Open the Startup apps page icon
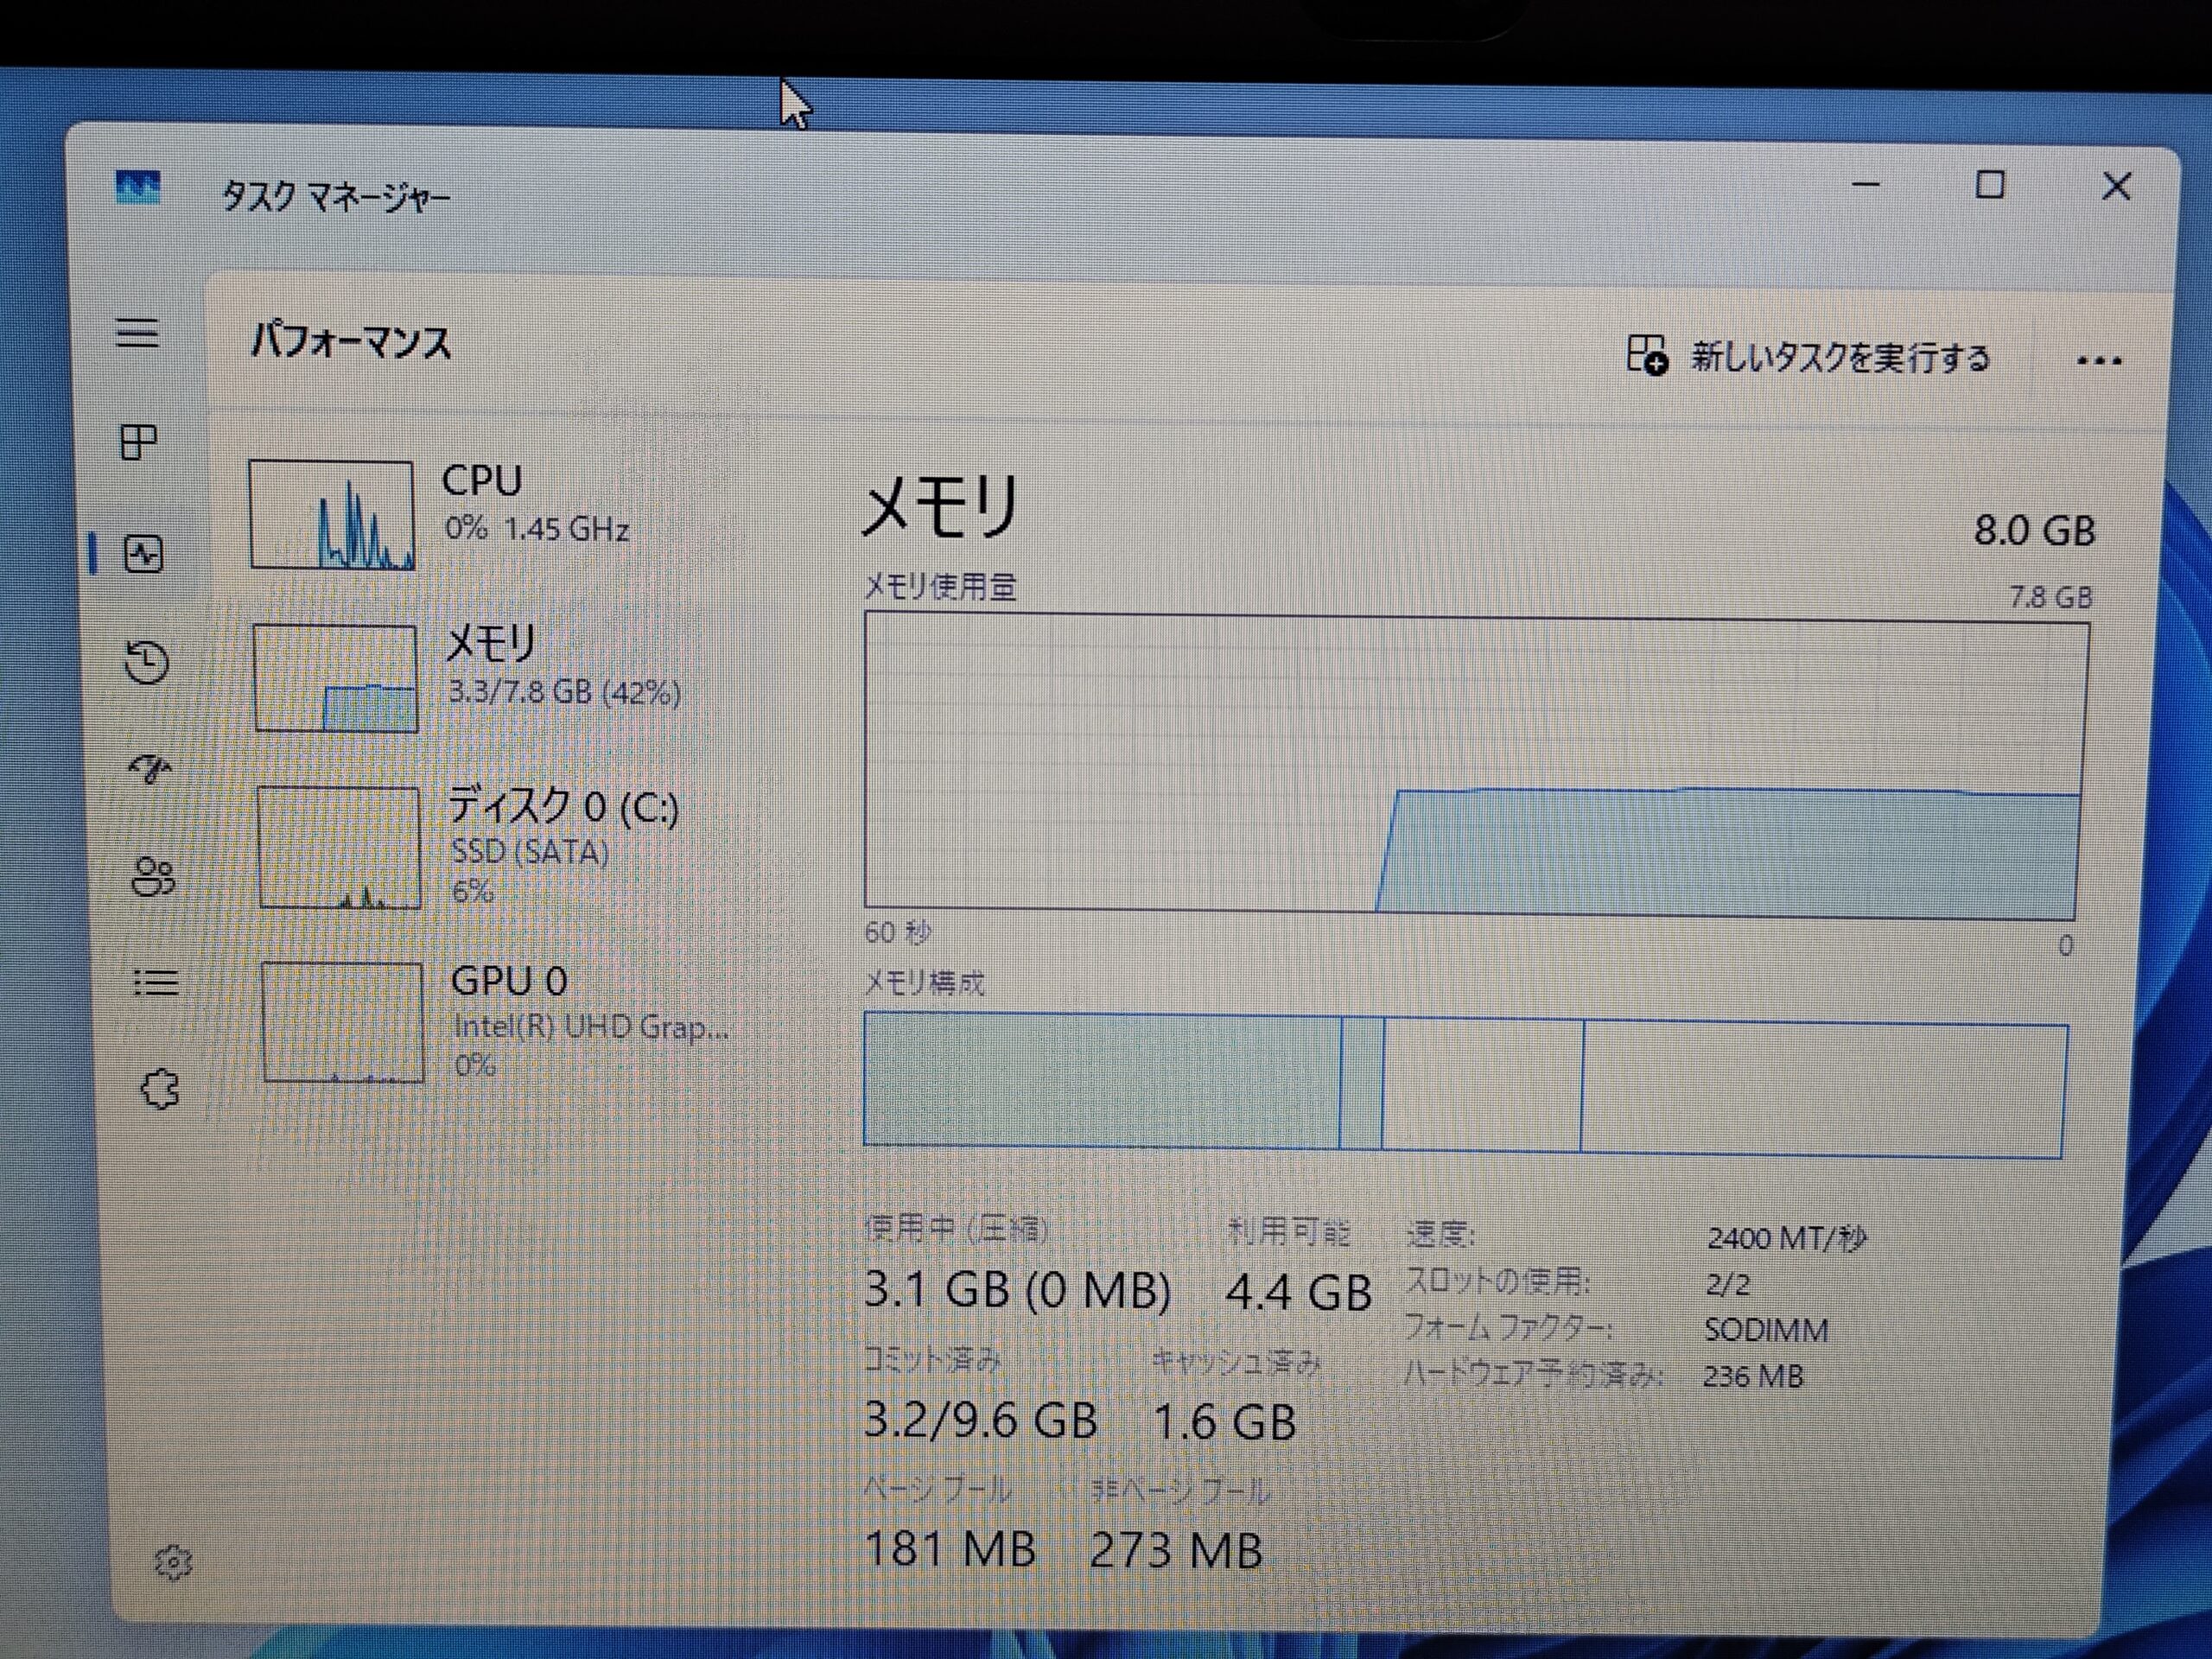 (x=150, y=768)
